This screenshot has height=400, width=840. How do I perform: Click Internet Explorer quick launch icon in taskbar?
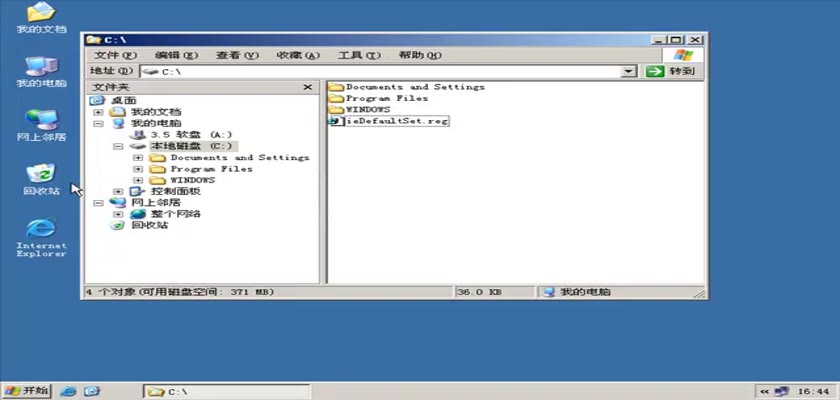69,390
